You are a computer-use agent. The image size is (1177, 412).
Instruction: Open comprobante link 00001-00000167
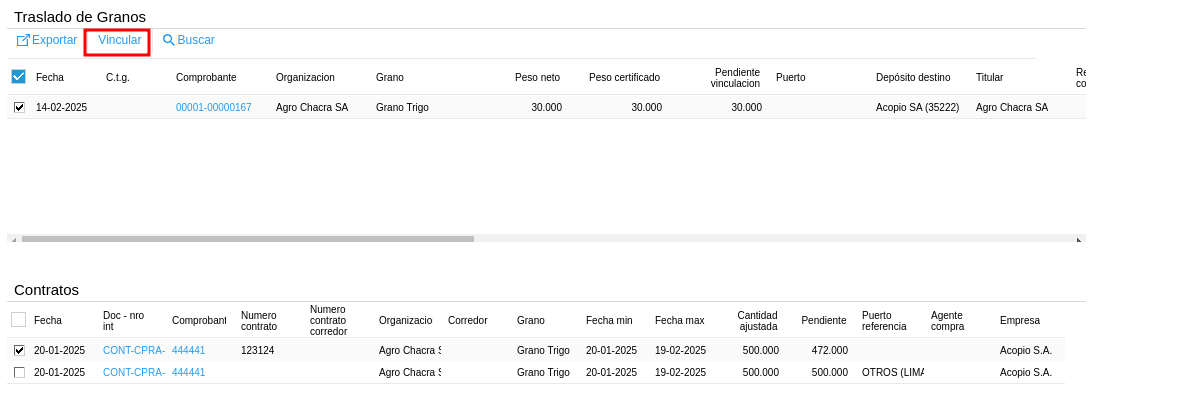(x=213, y=107)
